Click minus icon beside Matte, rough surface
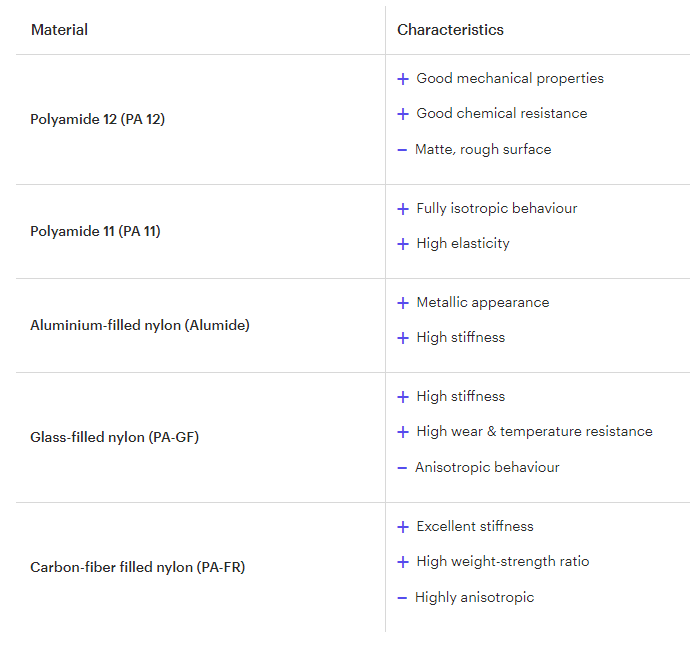 click(x=402, y=150)
